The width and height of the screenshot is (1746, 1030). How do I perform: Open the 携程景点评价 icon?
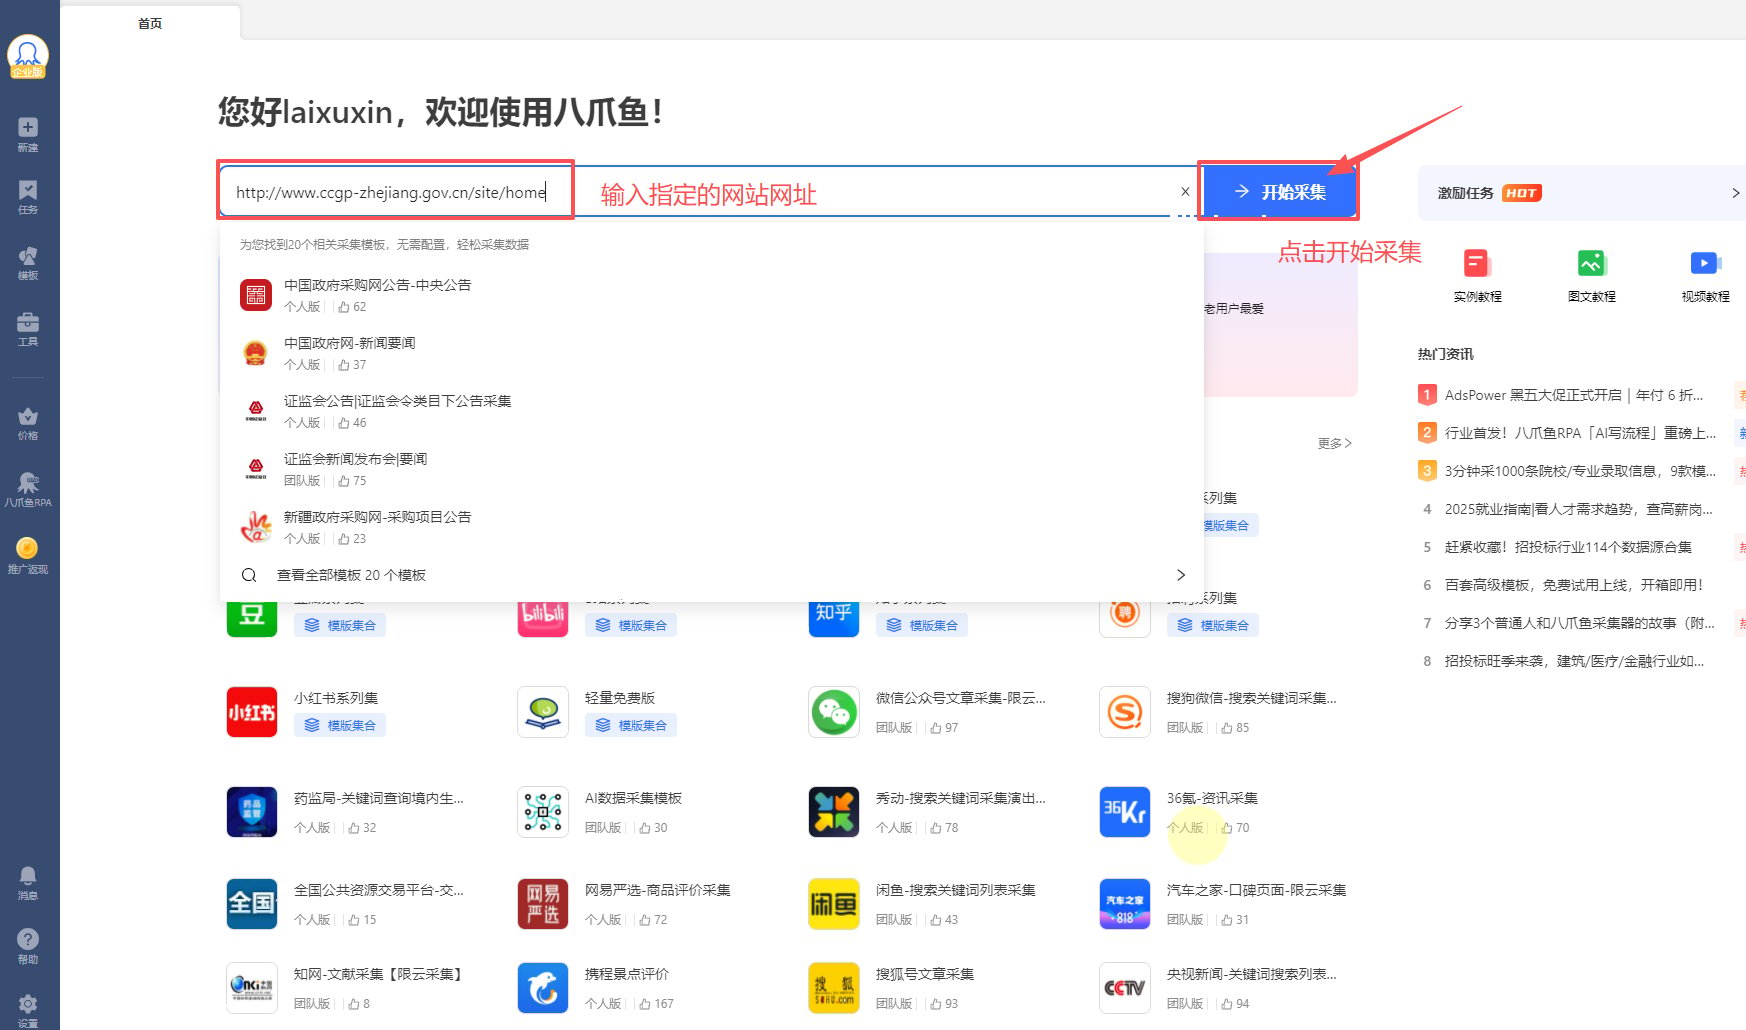click(543, 988)
